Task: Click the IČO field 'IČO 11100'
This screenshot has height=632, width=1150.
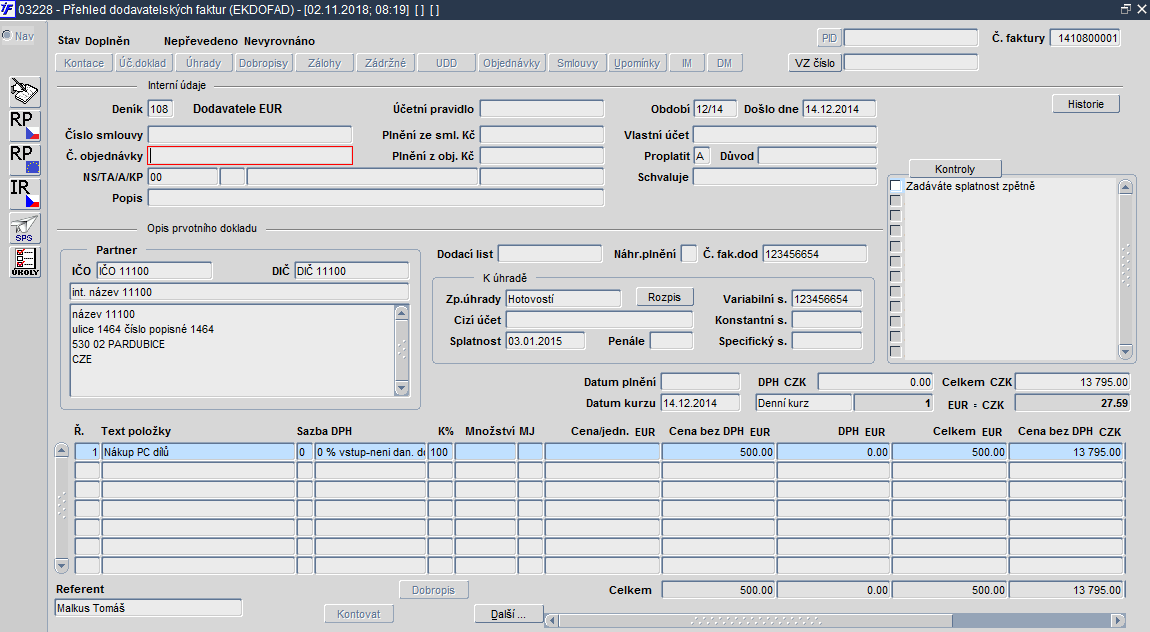Action: [154, 271]
